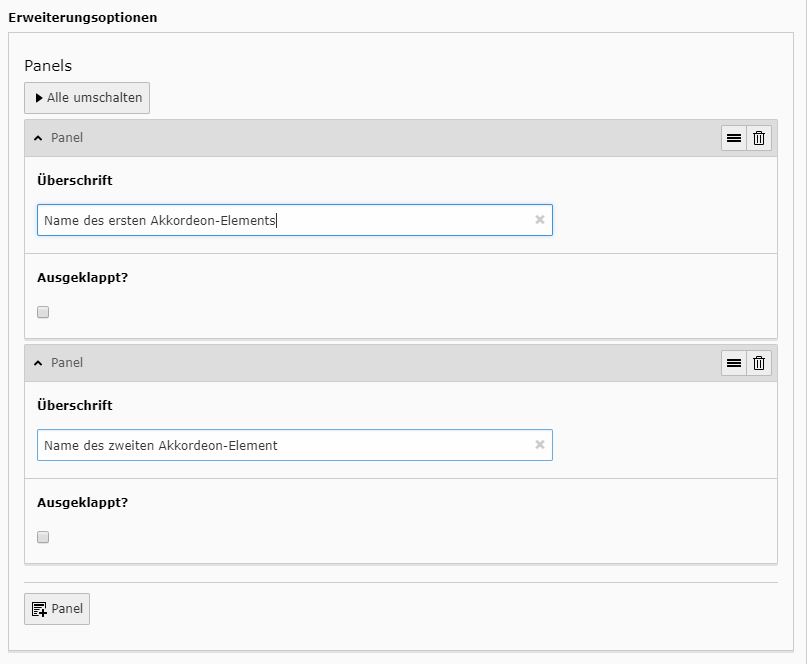This screenshot has height=664, width=808.
Task: Focus the 'Name des ersten Akkordeon-Elements' field
Action: tap(295, 220)
